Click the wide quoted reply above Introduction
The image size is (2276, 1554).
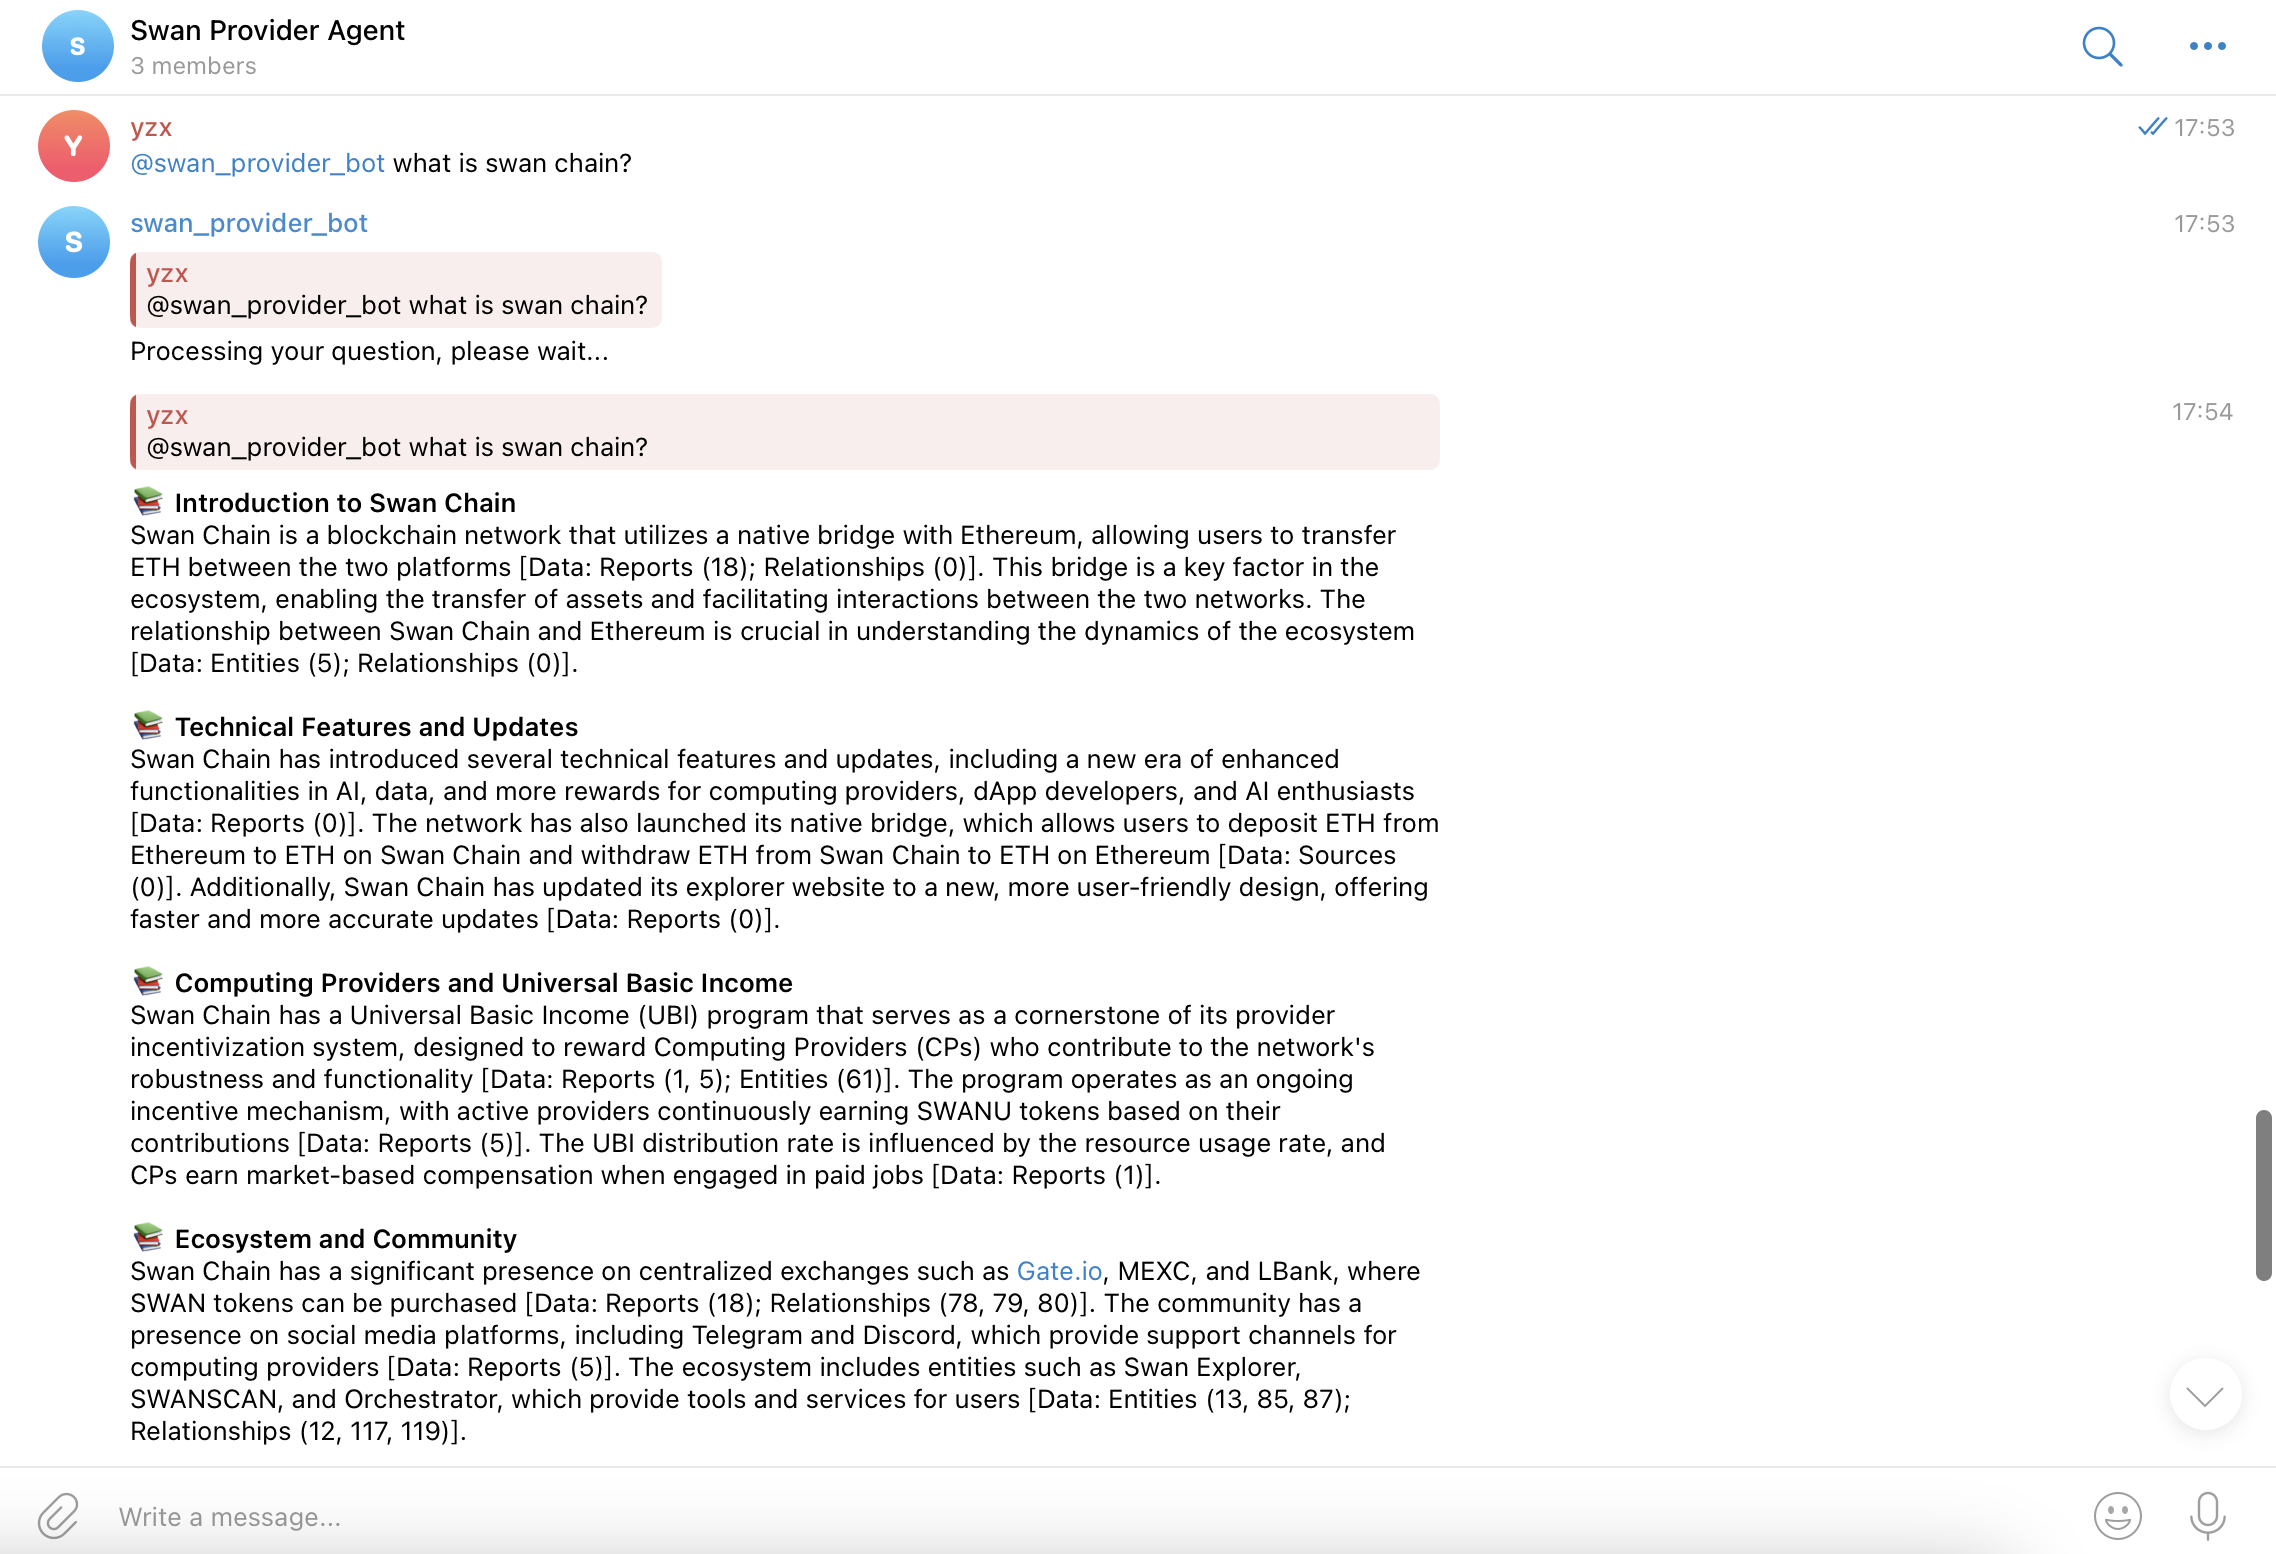point(784,432)
